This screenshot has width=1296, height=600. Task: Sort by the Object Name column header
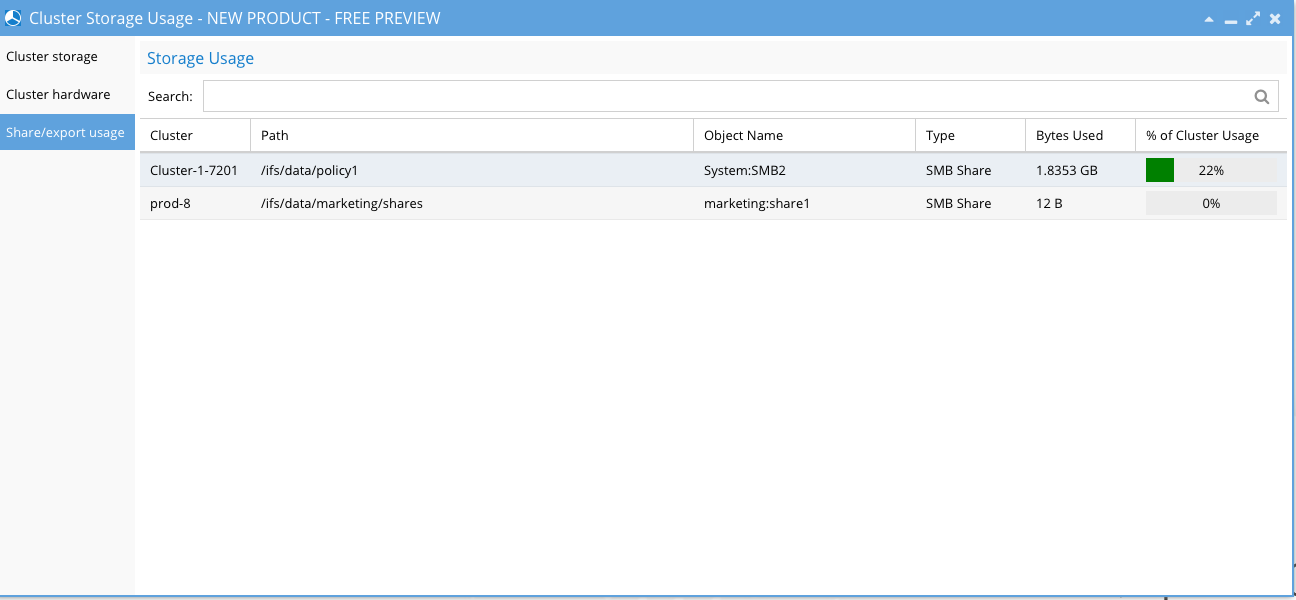tap(805, 136)
